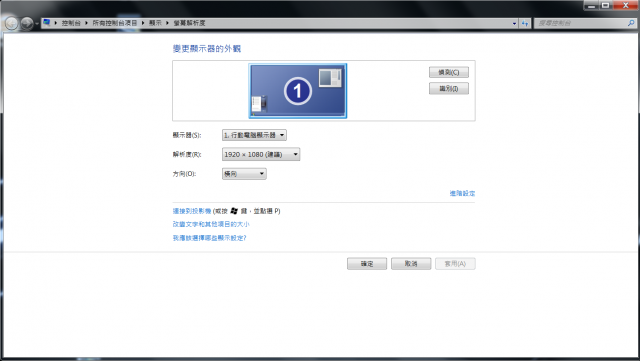
Task: Click the 改變文字和其他項目的大小 link
Action: click(211, 224)
